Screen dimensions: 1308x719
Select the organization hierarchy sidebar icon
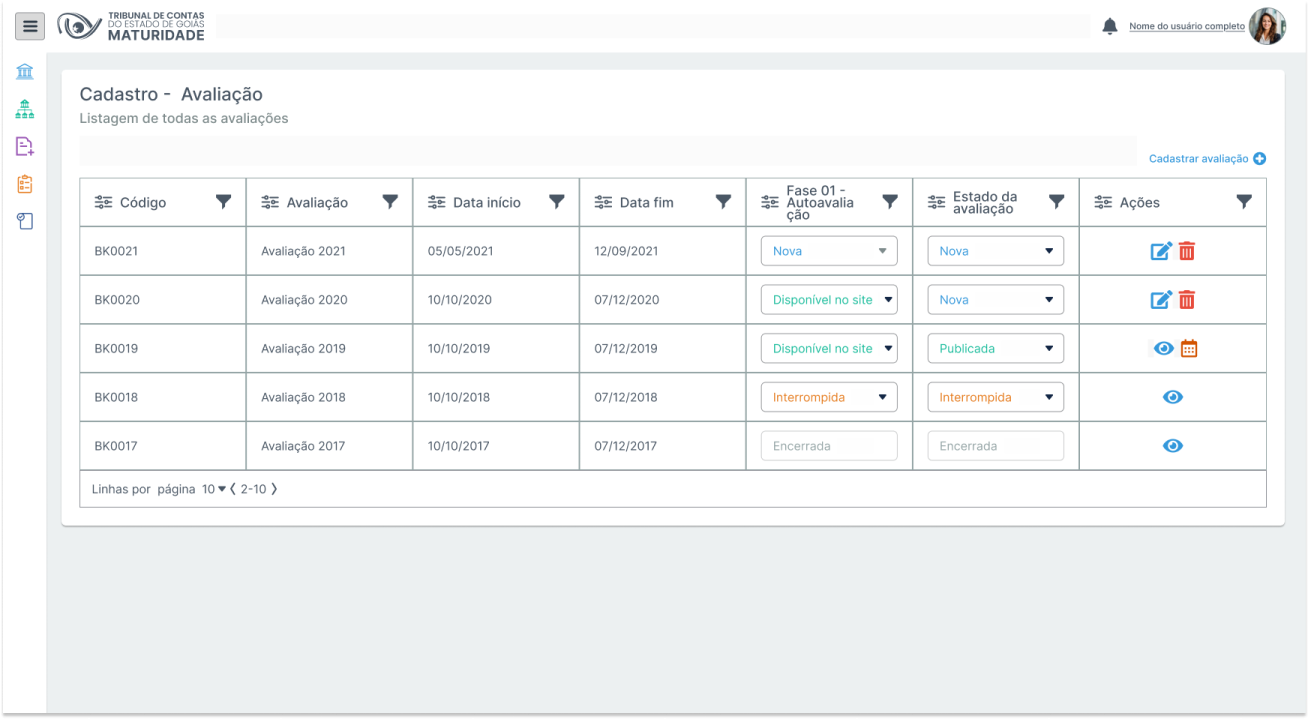(25, 109)
